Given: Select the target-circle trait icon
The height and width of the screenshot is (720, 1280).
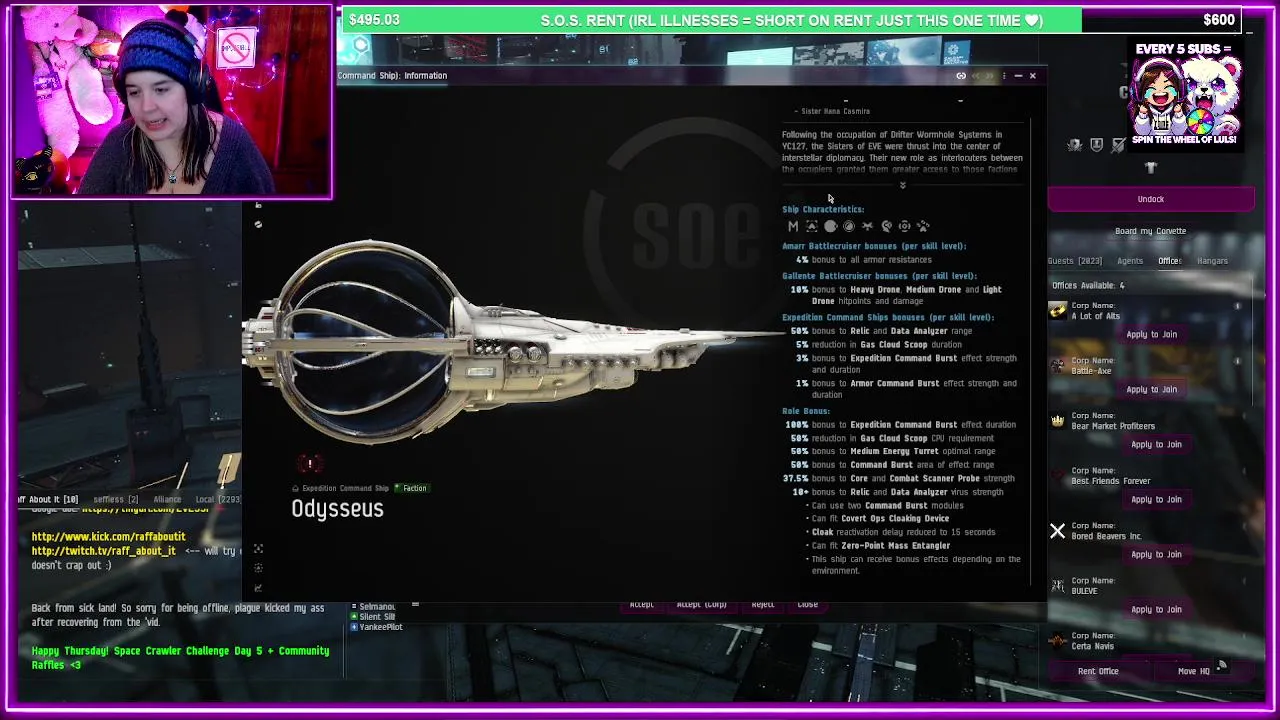Looking at the screenshot, I should pyautogui.click(x=904, y=226).
